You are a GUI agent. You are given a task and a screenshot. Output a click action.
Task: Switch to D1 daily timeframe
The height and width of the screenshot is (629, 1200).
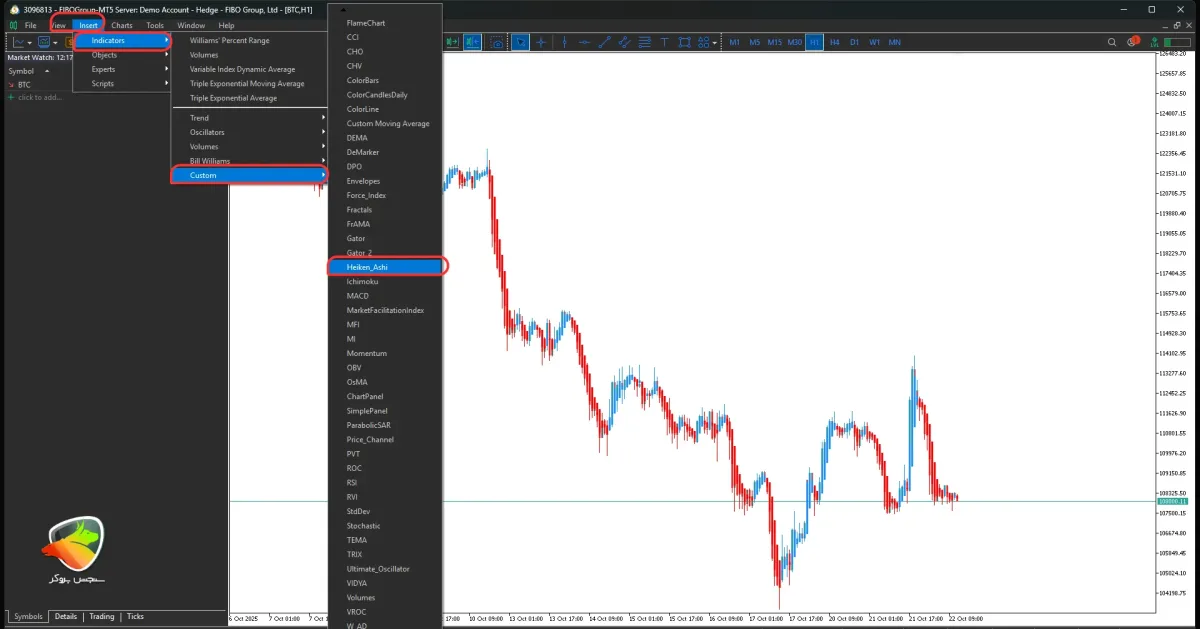click(x=854, y=42)
